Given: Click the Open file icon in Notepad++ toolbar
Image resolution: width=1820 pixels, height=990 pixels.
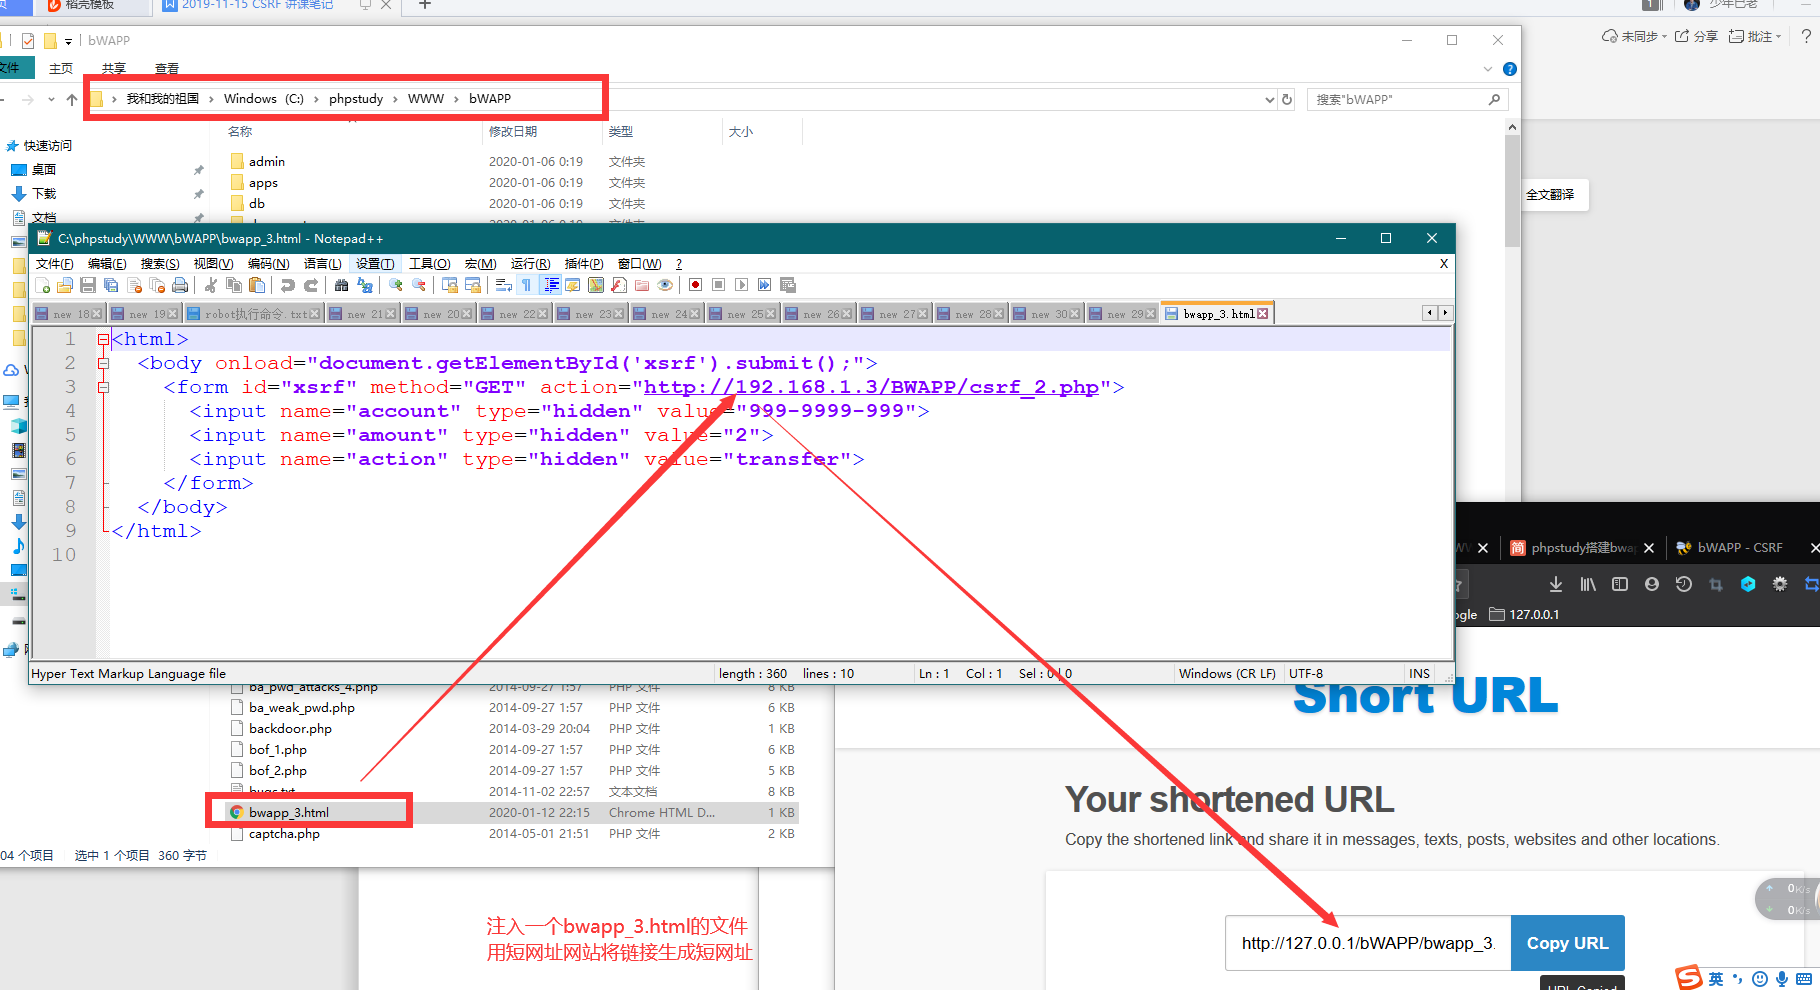Looking at the screenshot, I should [x=65, y=285].
